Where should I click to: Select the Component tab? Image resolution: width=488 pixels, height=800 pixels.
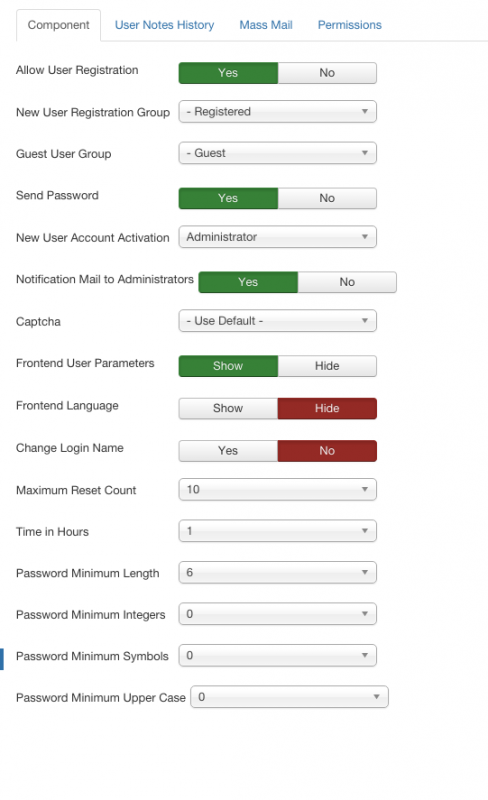pos(58,25)
